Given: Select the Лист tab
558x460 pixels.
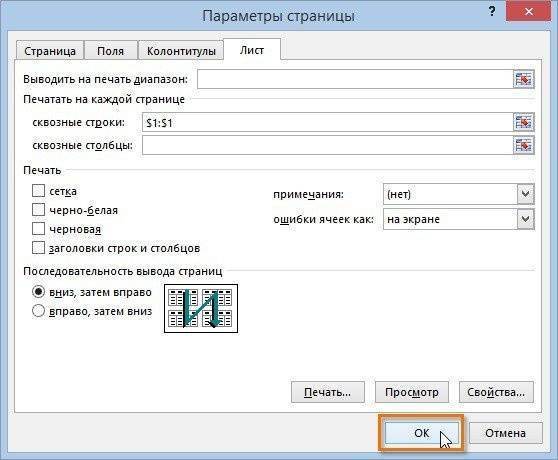Looking at the screenshot, I should pyautogui.click(x=252, y=50).
